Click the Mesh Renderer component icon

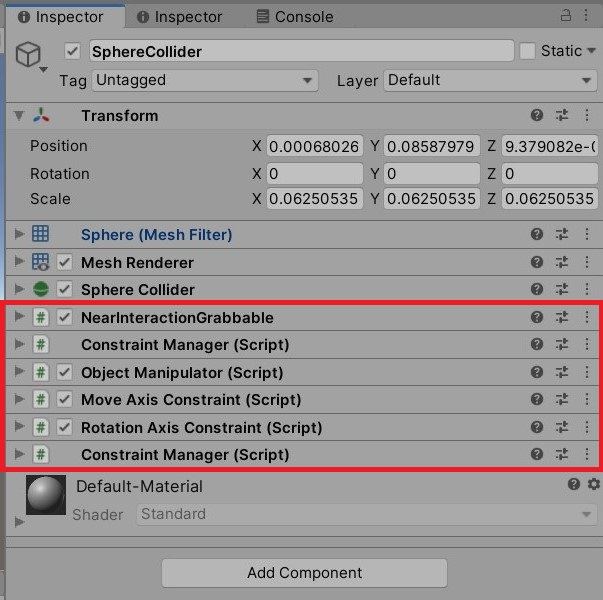click(41, 262)
